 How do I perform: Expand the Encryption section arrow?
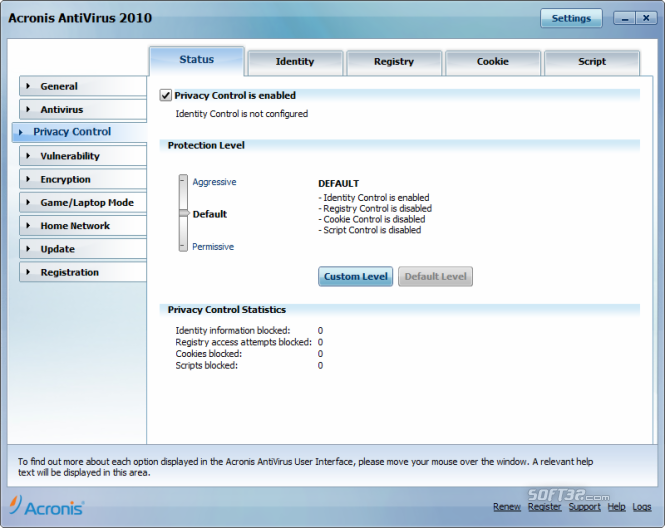pyautogui.click(x=28, y=179)
